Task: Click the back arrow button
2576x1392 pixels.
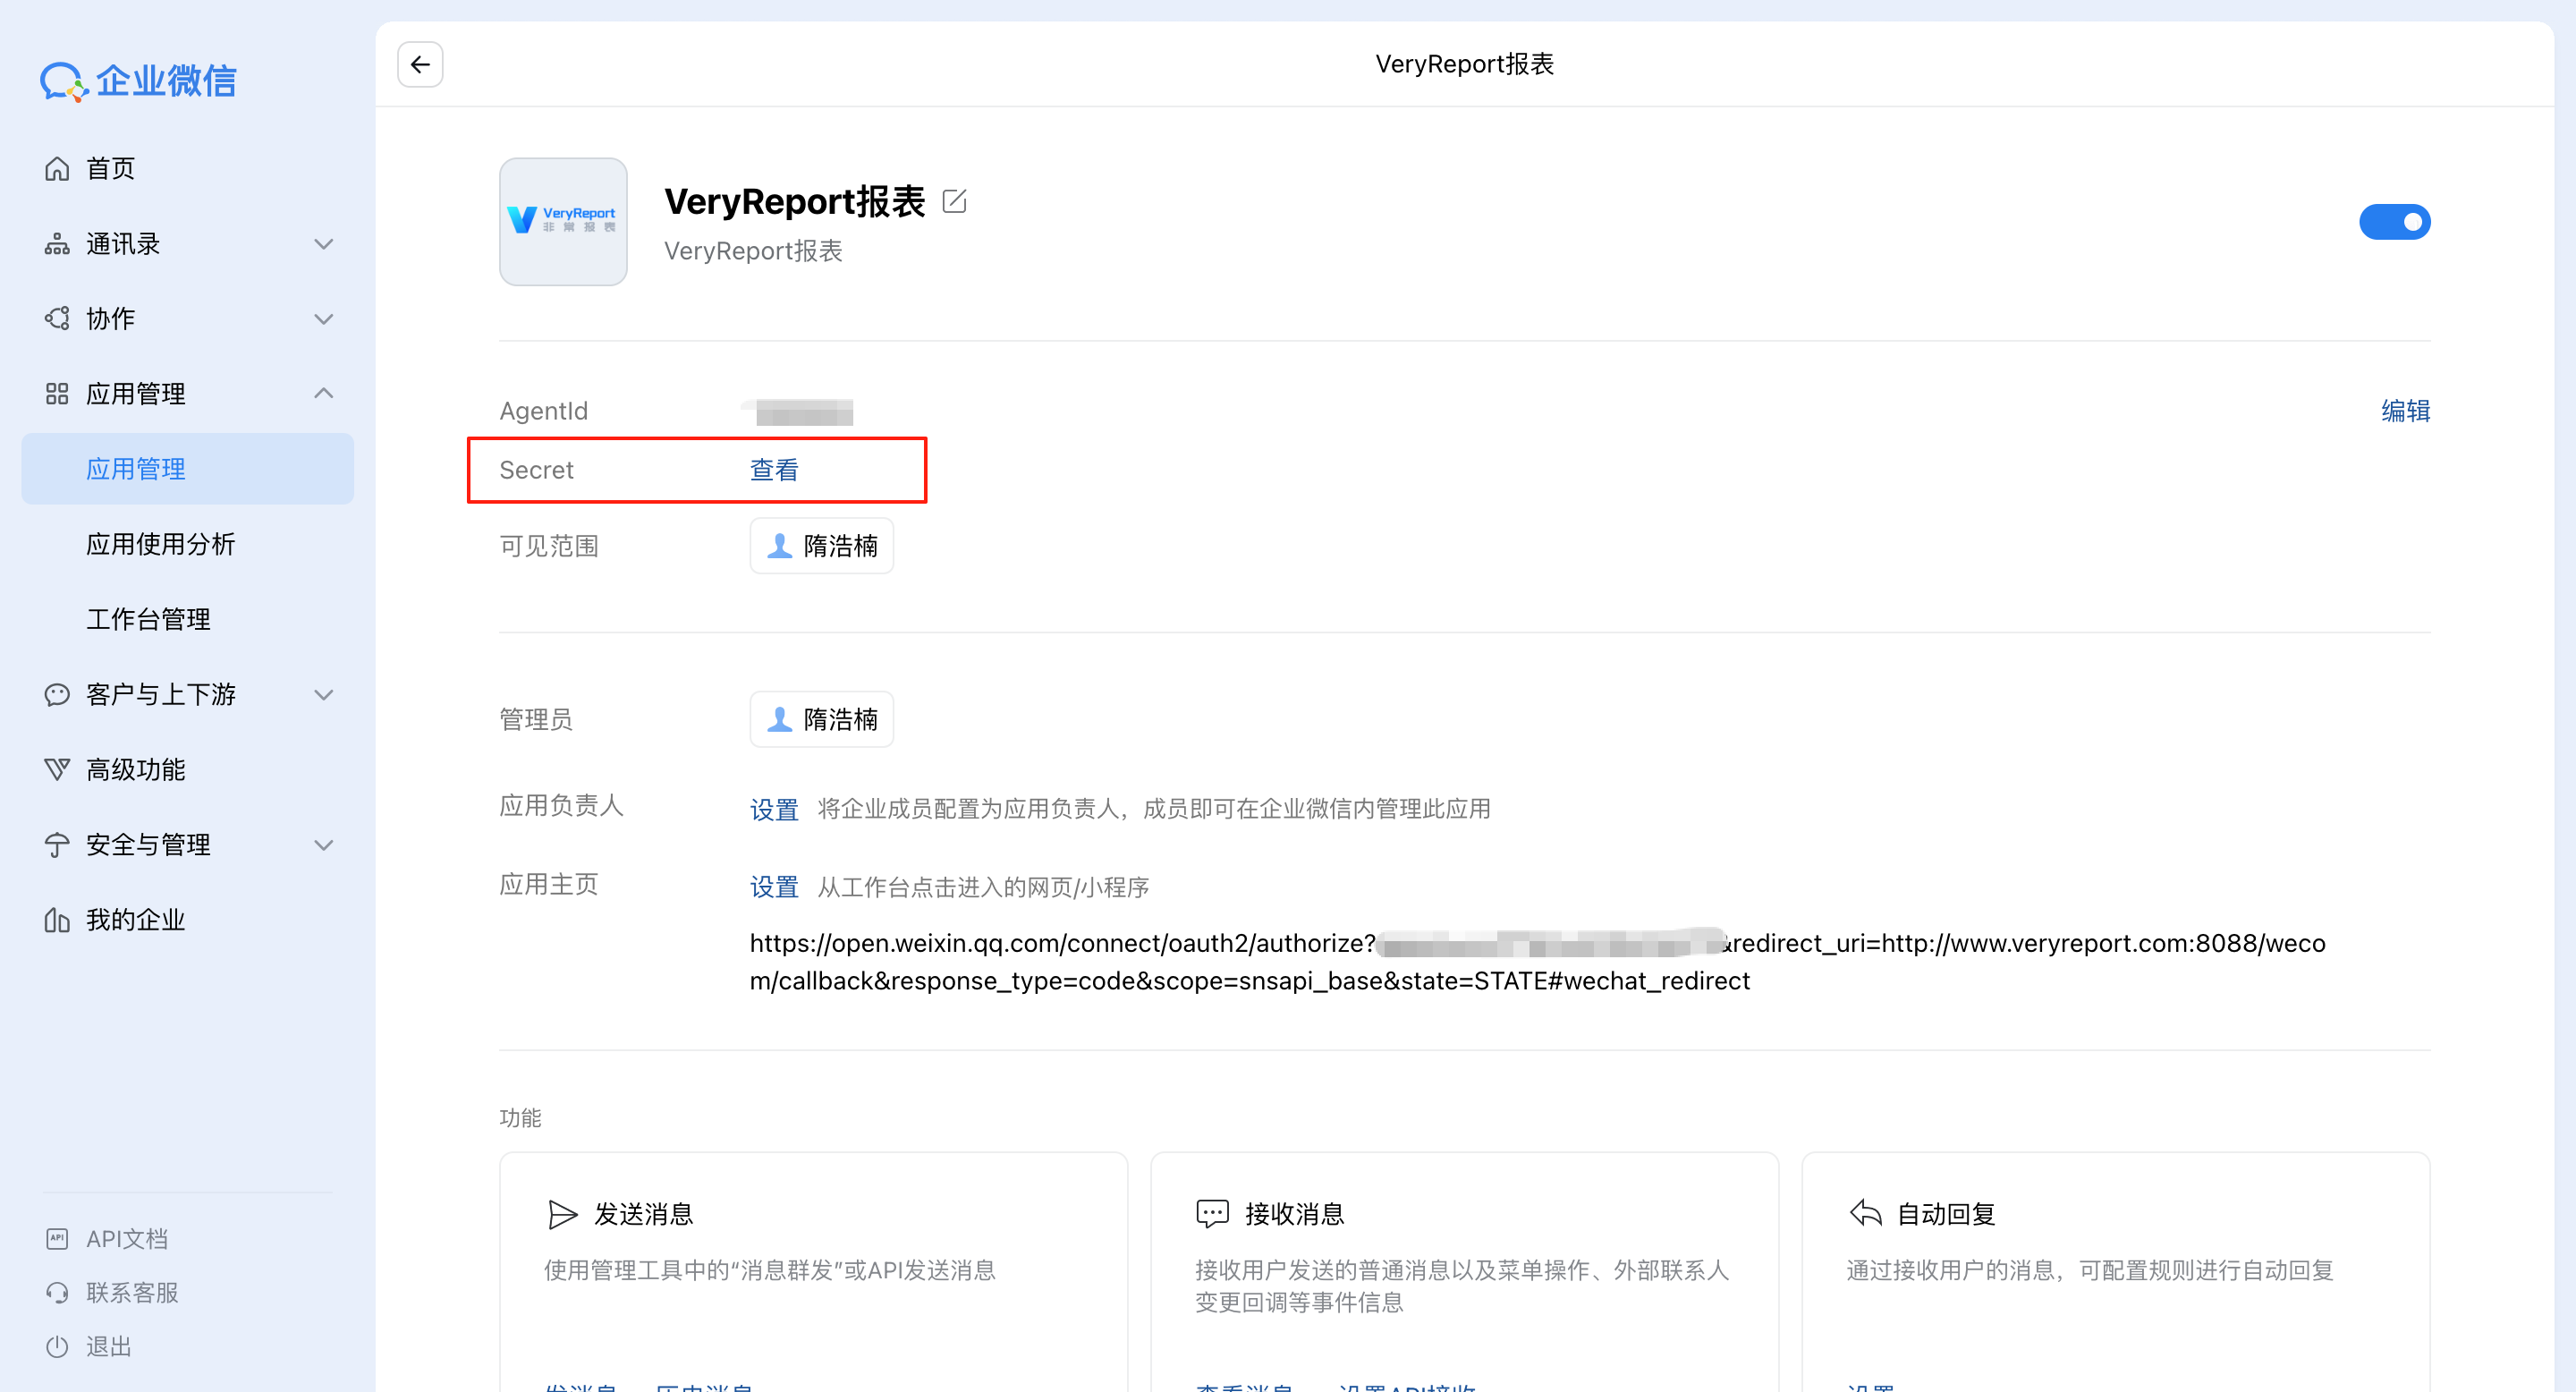Action: (x=420, y=64)
